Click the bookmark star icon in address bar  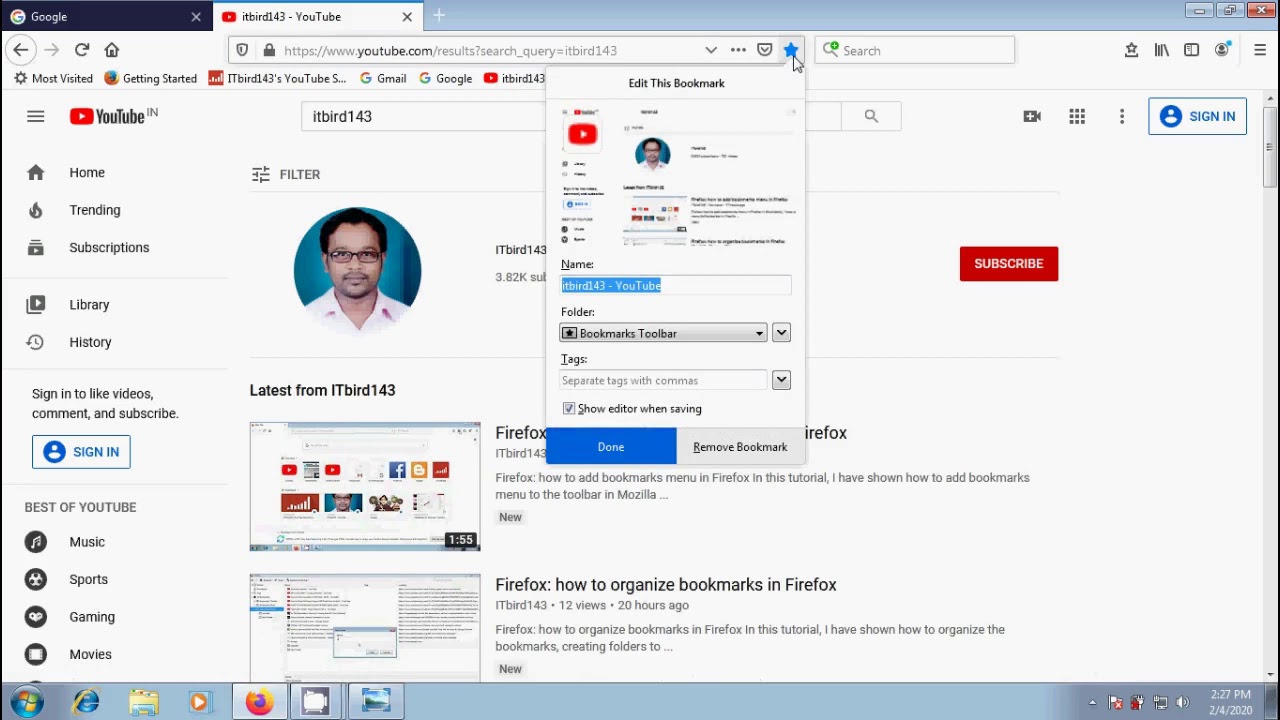pyautogui.click(x=790, y=50)
